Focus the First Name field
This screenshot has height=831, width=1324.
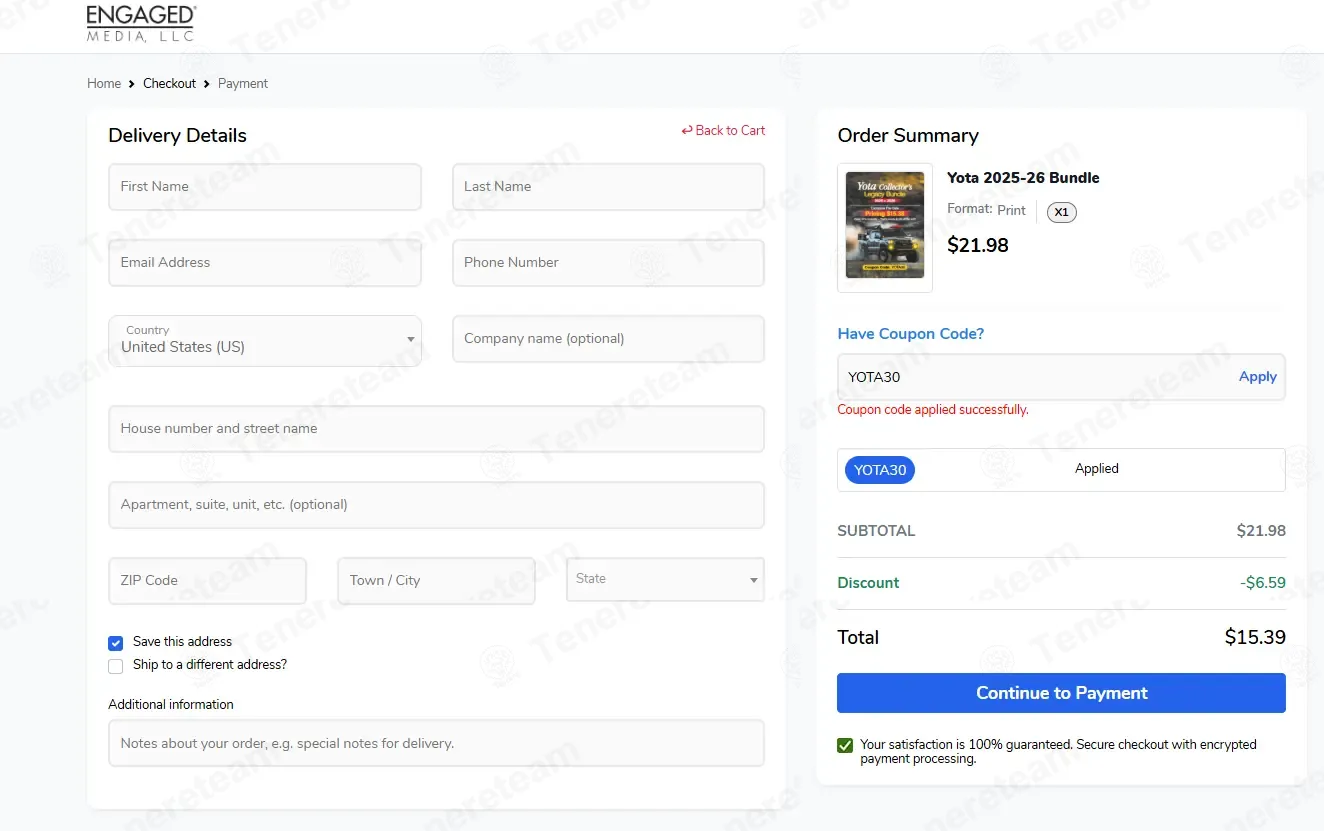click(265, 187)
